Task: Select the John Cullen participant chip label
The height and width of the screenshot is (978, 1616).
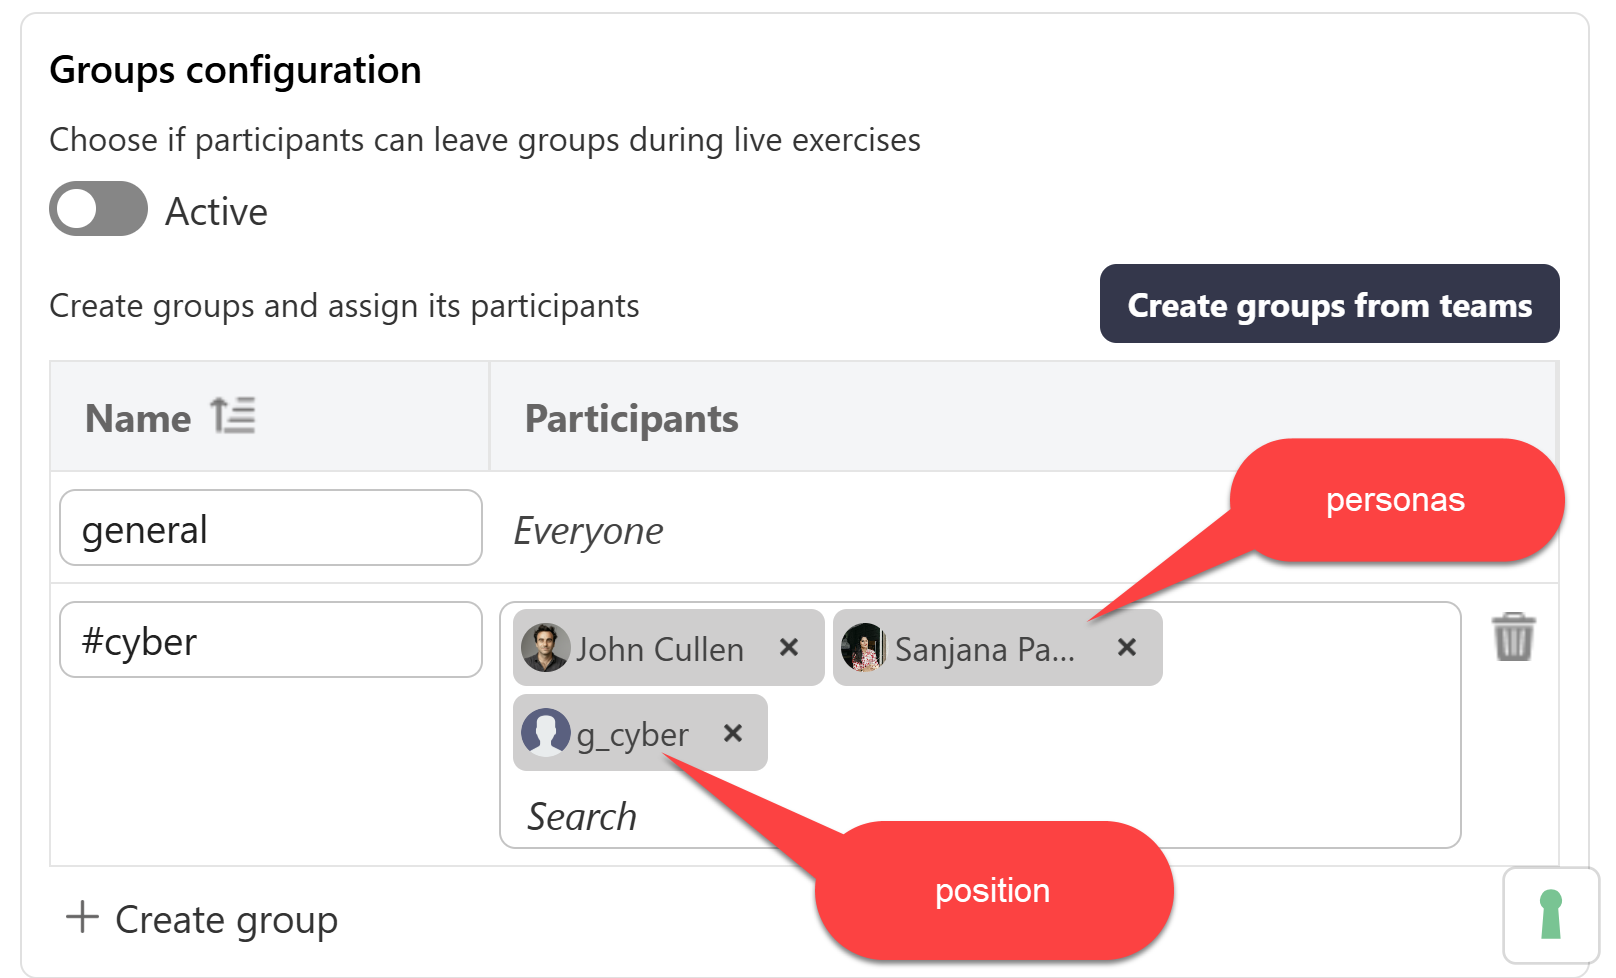Action: (659, 650)
